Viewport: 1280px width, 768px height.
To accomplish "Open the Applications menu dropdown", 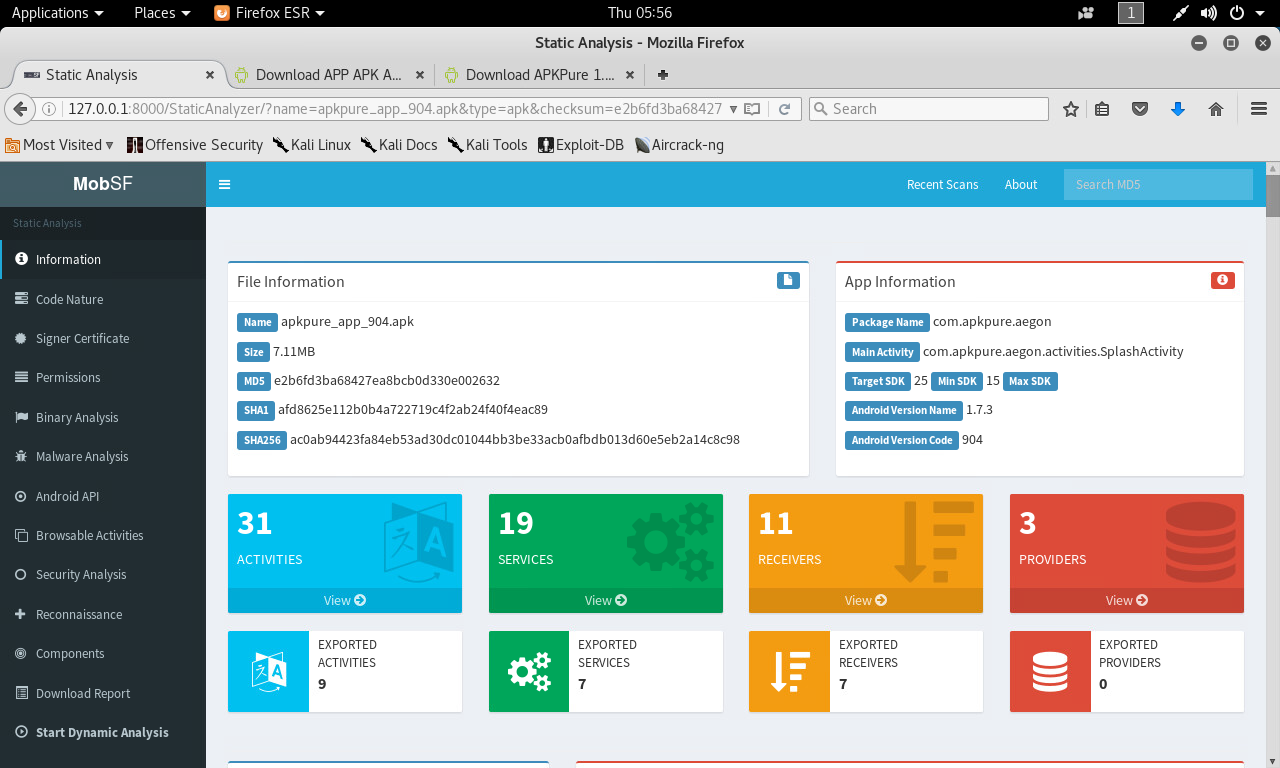I will pos(57,13).
